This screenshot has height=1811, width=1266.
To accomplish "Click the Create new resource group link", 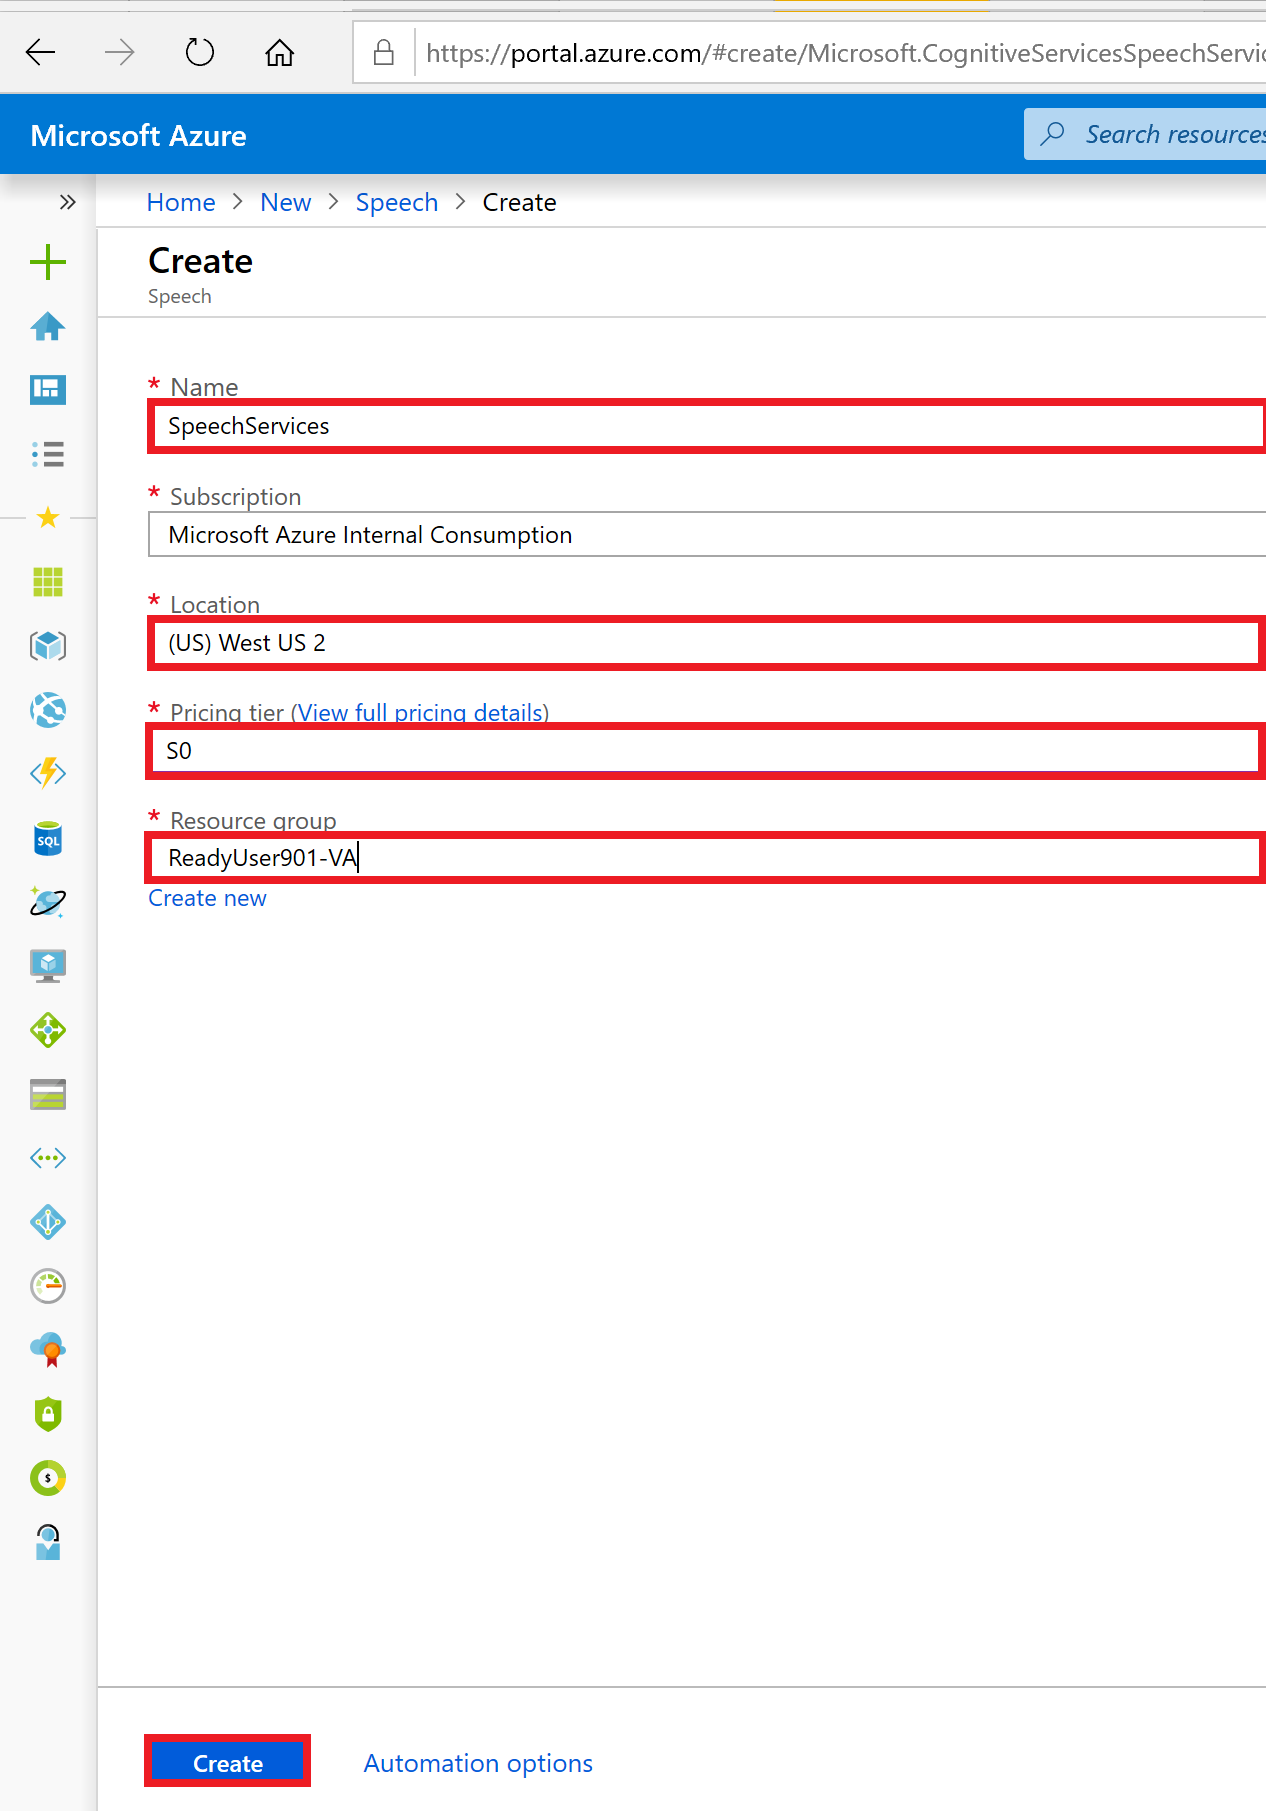I will coord(207,898).
